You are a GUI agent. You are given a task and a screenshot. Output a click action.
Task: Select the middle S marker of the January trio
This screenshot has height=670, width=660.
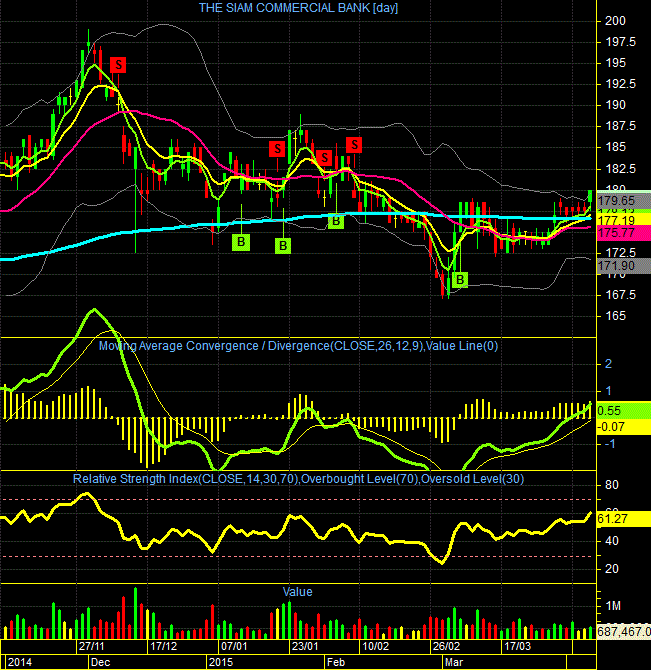[324, 158]
